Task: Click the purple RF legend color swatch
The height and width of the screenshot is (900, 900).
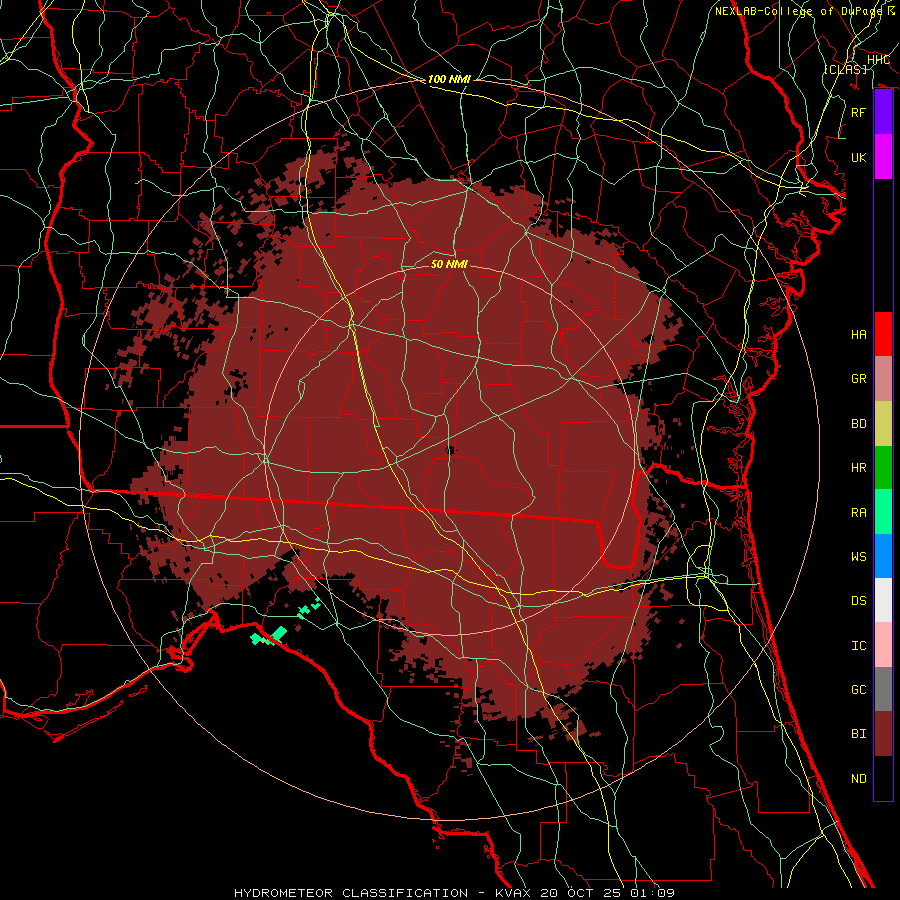Action: pyautogui.click(x=883, y=112)
